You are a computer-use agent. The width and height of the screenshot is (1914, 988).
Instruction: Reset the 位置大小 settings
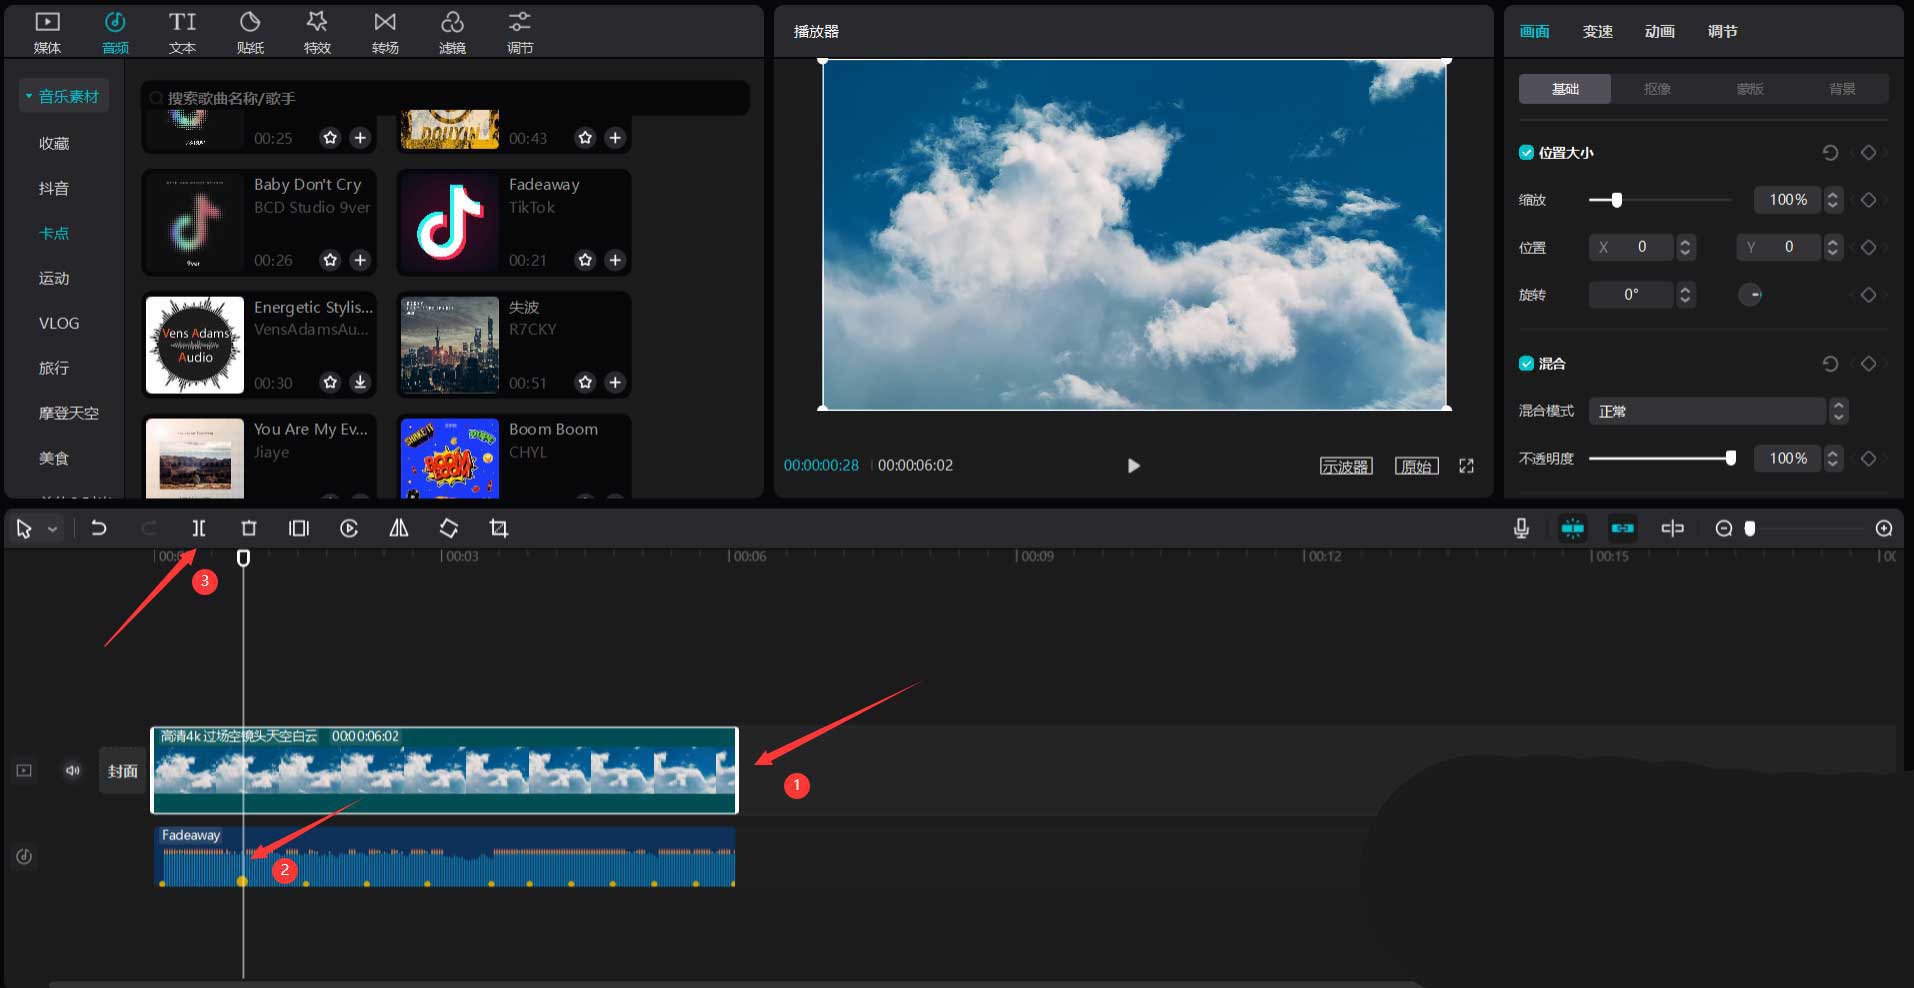[x=1830, y=153]
